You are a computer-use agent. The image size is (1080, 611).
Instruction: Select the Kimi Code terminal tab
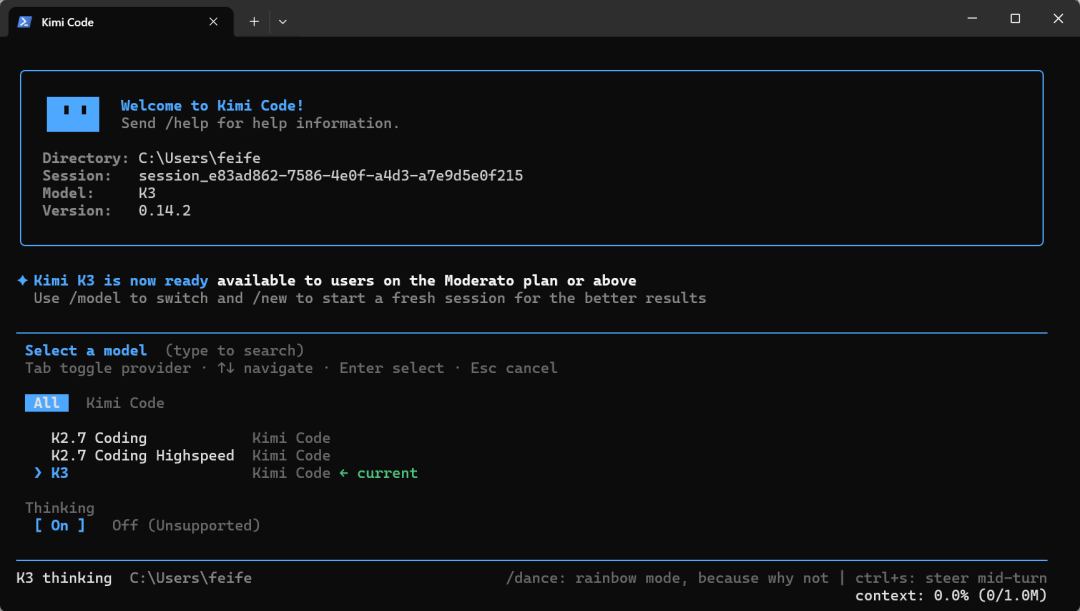[x=121, y=22]
